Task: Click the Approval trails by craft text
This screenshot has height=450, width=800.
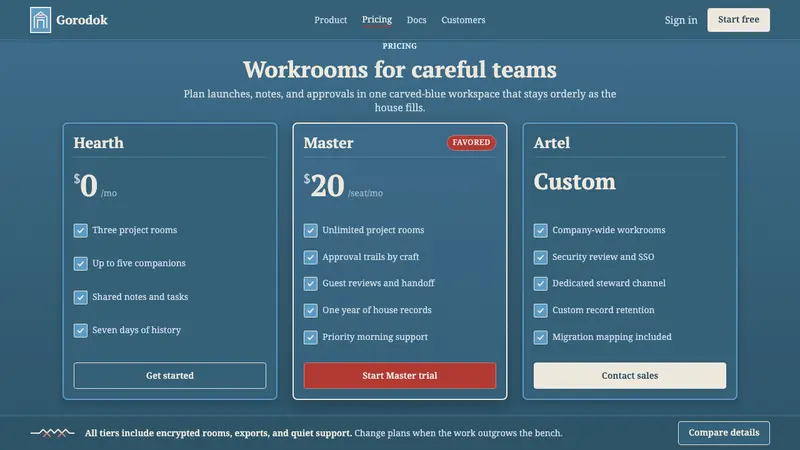Action: [371, 257]
